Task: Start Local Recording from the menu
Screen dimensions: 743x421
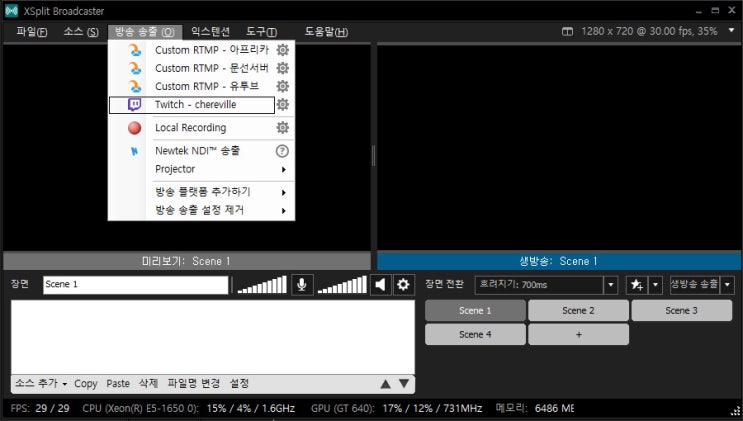Action: (x=190, y=128)
